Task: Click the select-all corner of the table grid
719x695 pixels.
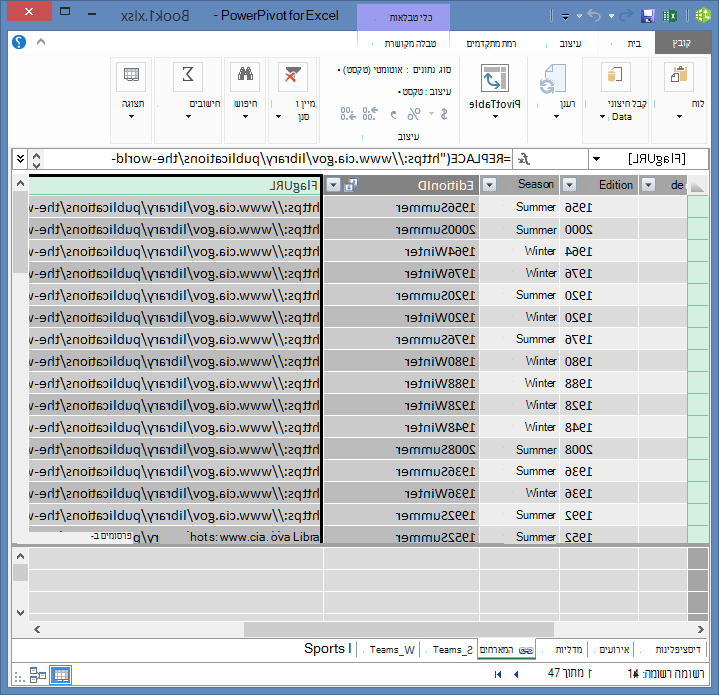Action: (697, 185)
